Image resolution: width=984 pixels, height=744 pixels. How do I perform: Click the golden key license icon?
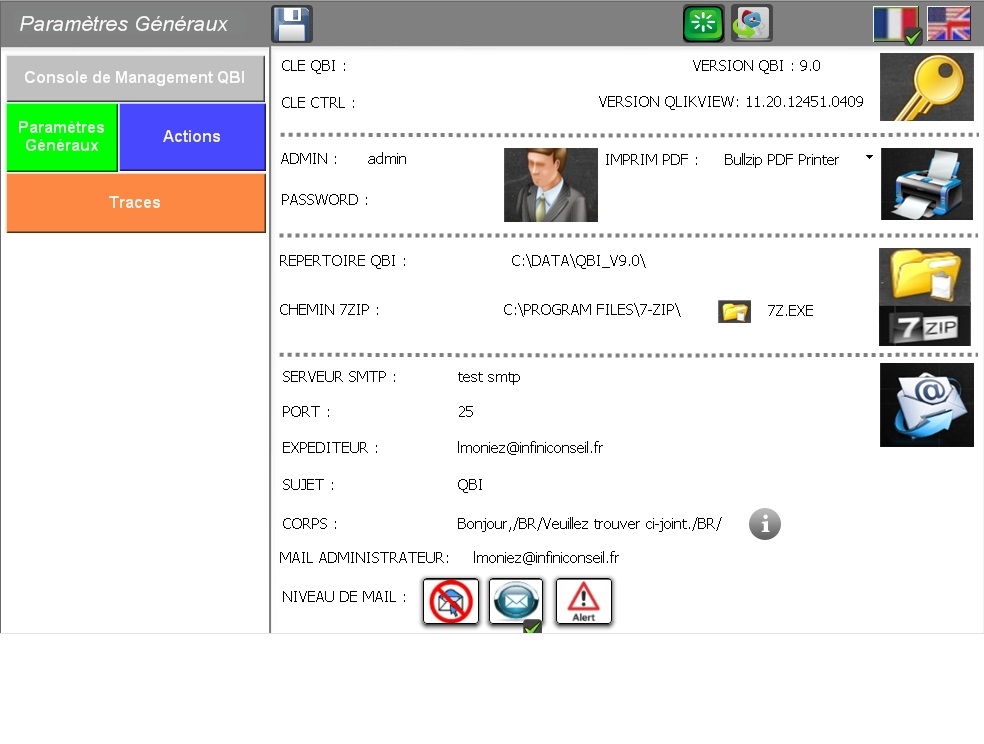pos(926,87)
